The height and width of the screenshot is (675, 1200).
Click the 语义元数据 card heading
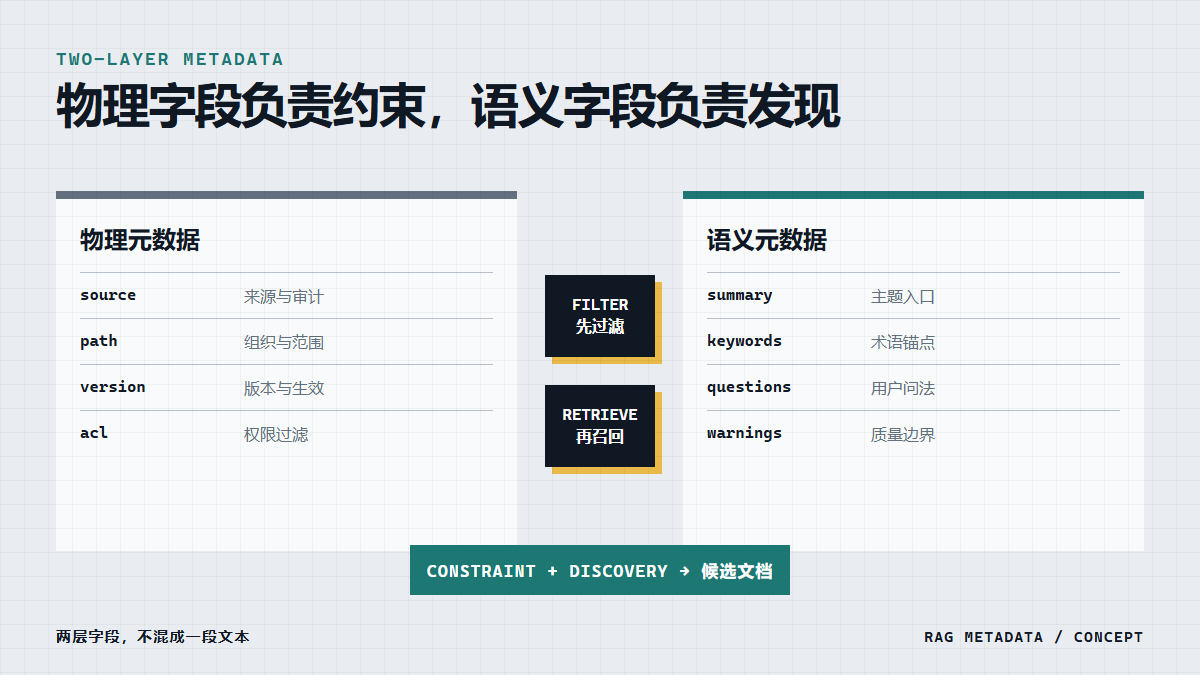click(767, 240)
